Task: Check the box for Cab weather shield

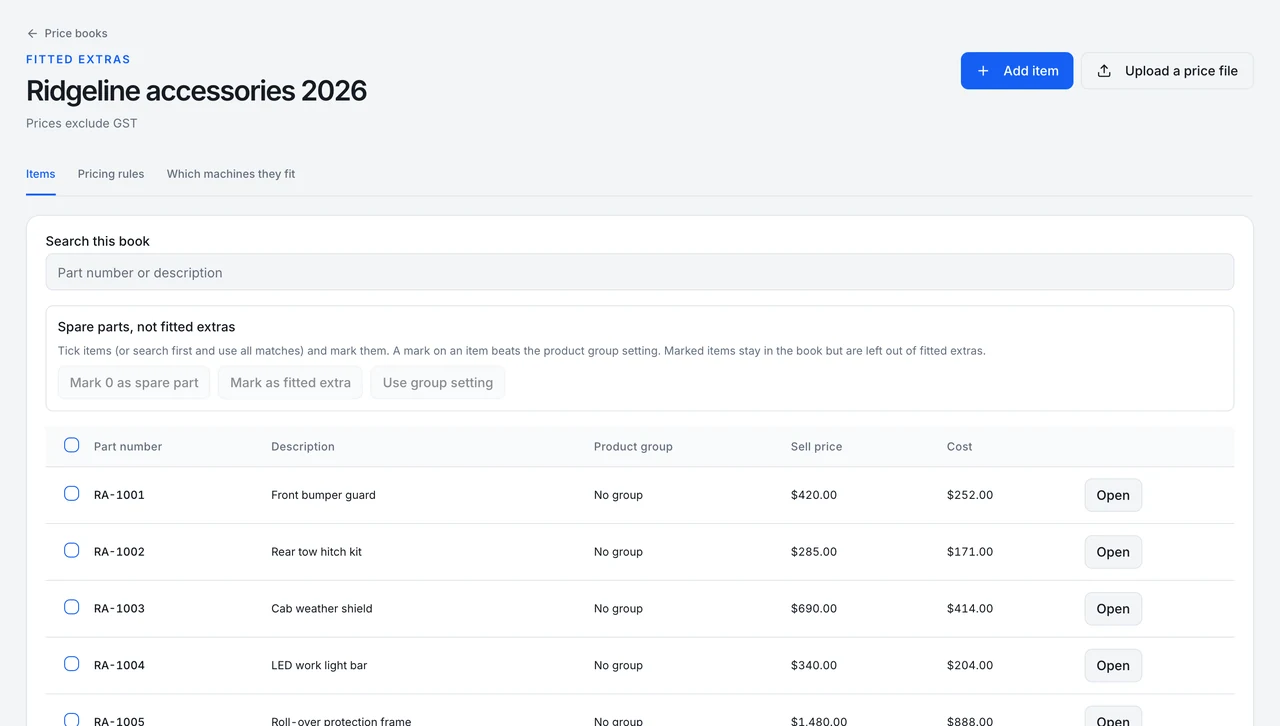Action: [72, 607]
